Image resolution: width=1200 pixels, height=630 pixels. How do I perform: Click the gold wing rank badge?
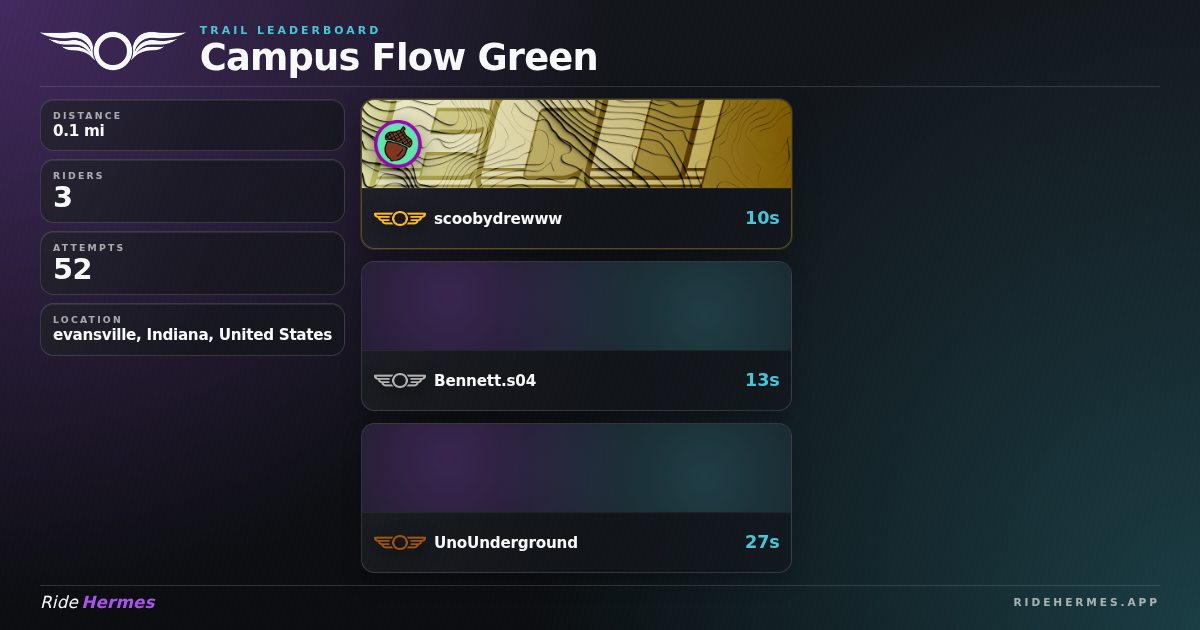click(400, 218)
